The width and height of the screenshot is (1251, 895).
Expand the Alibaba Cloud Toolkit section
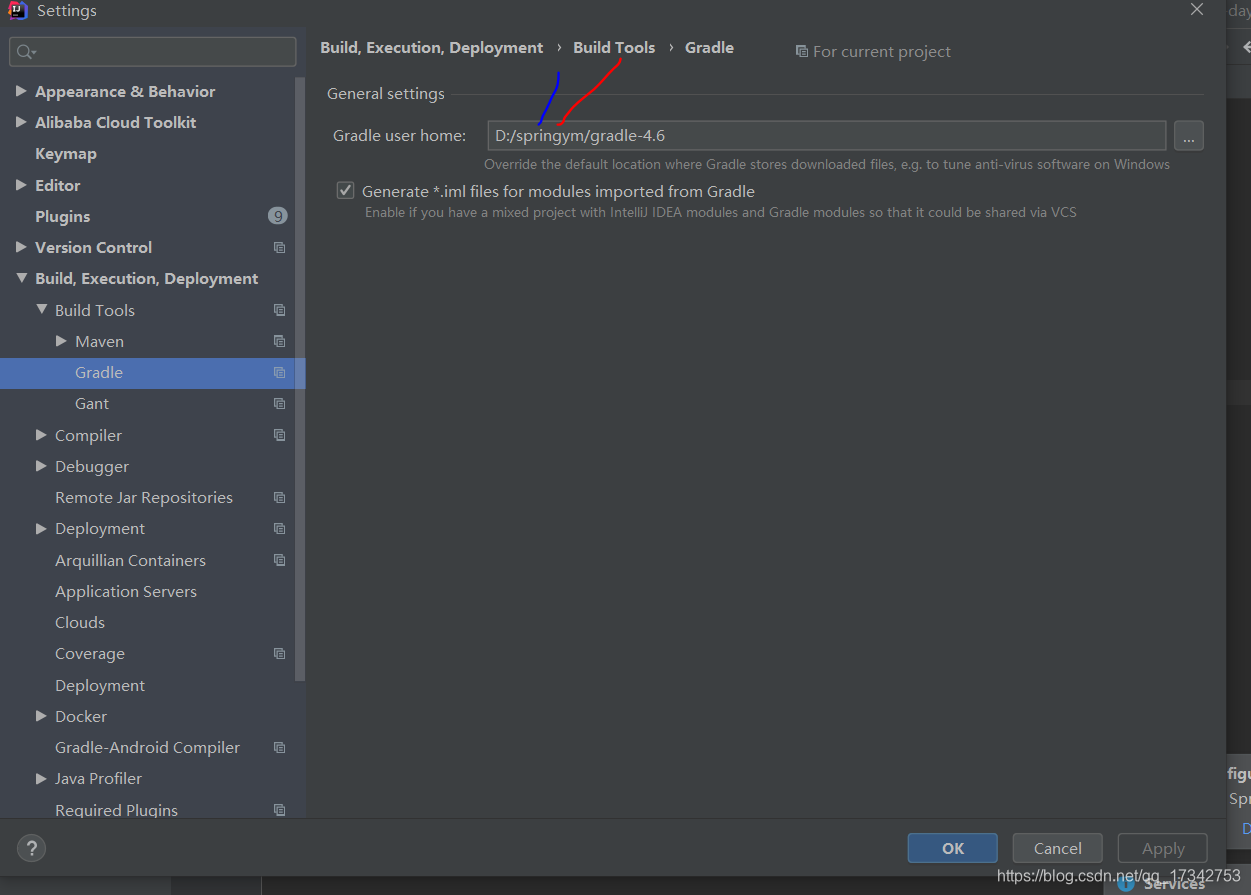click(x=21, y=122)
